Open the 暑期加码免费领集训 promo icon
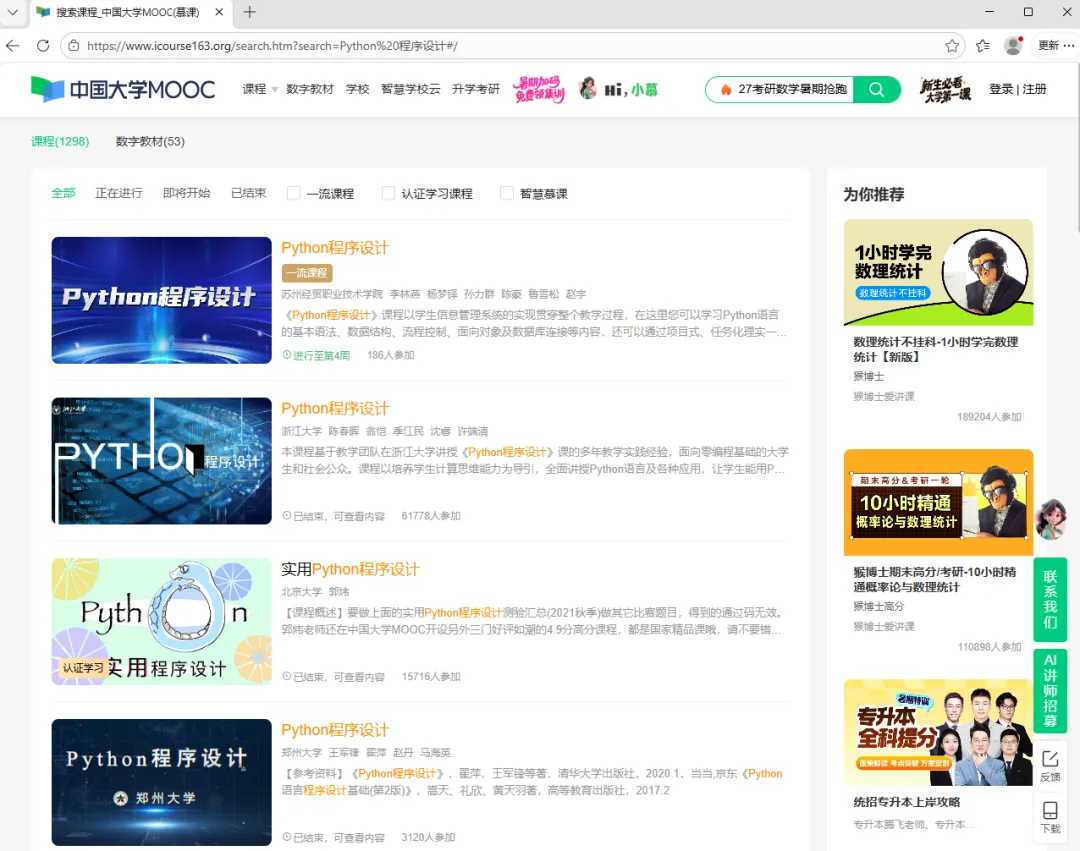Image resolution: width=1080 pixels, height=851 pixels. [539, 89]
